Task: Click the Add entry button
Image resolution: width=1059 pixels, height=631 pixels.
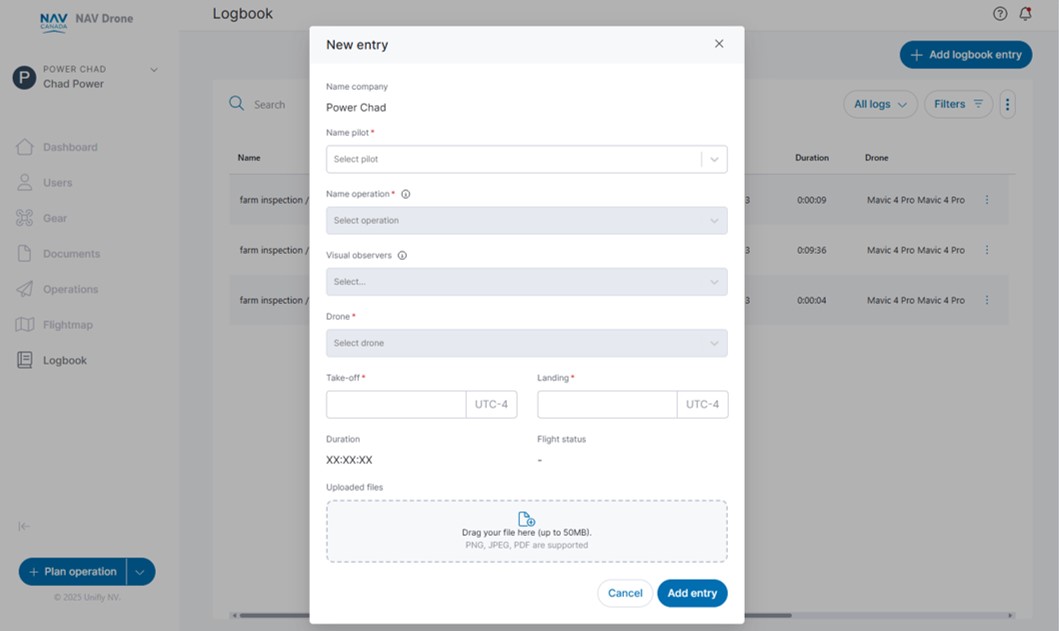Action: [692, 593]
